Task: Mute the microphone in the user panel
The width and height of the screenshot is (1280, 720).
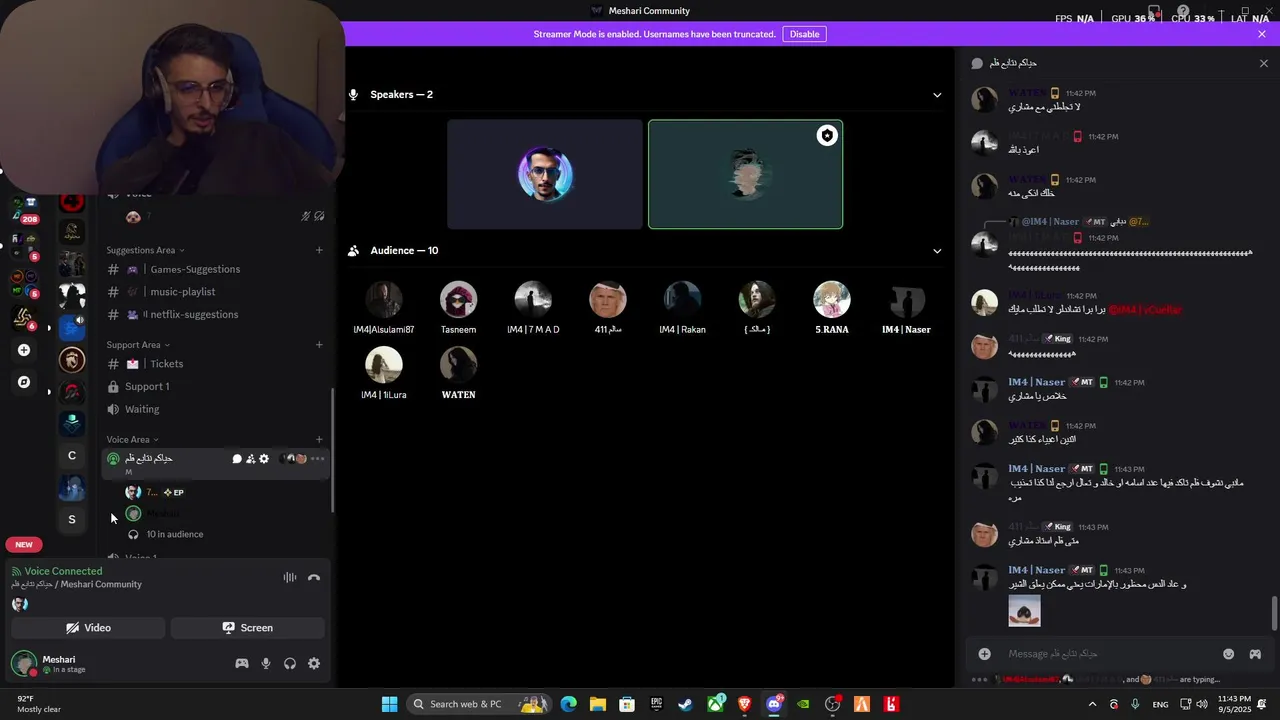Action: [x=266, y=663]
